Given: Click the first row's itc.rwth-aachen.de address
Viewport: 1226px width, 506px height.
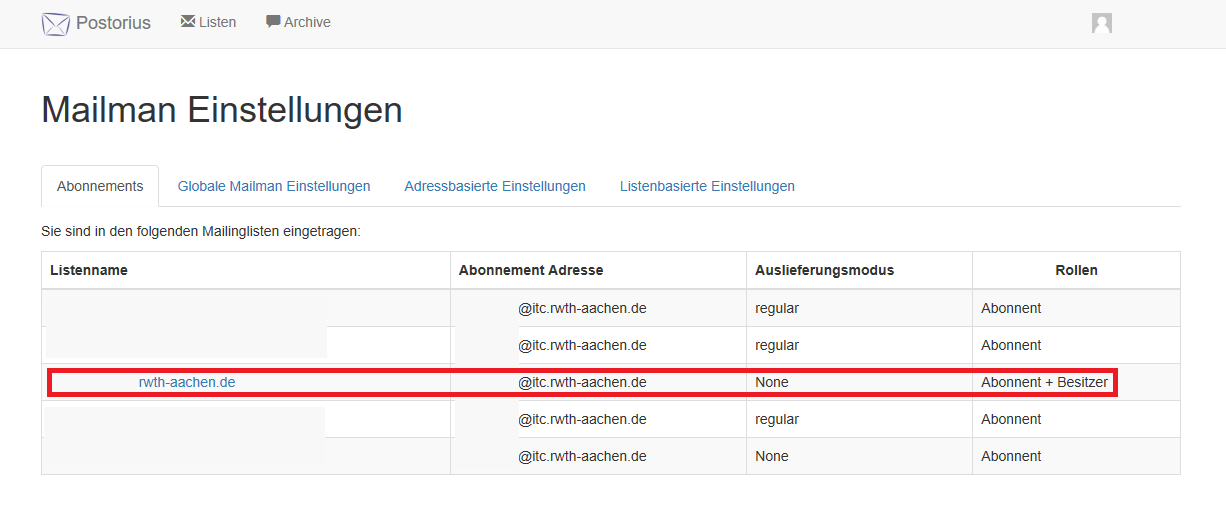Looking at the screenshot, I should (582, 308).
